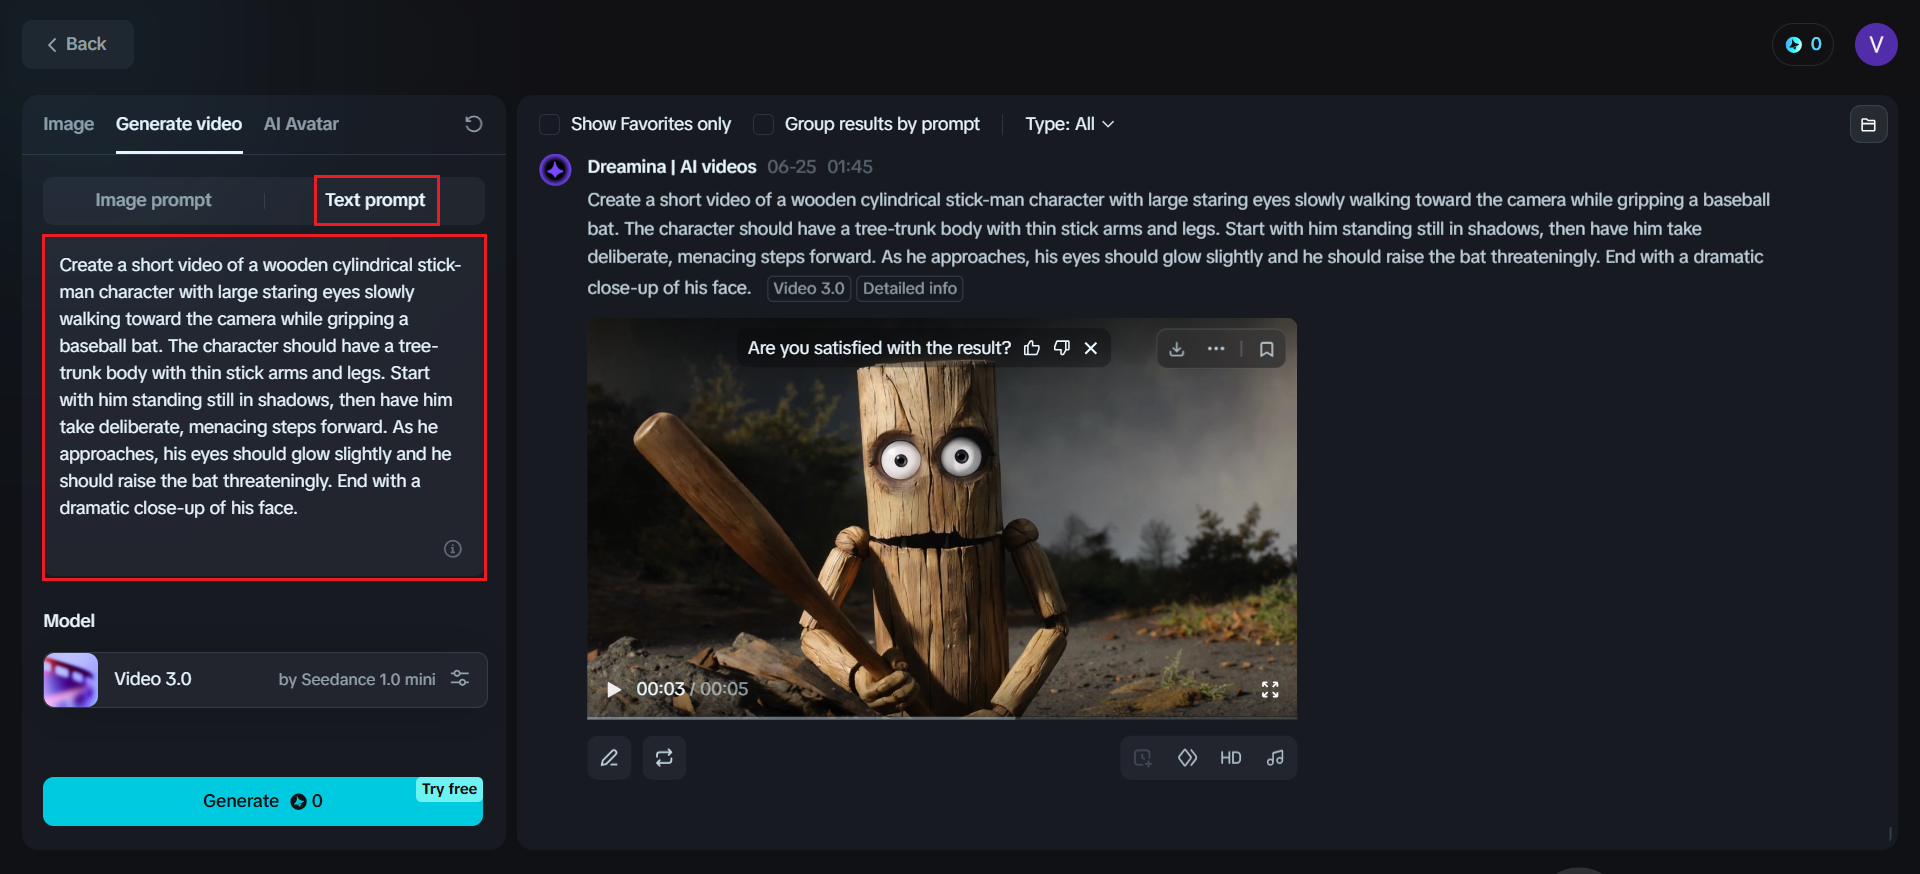Play the generated video
This screenshot has height=874, width=1920.
[x=614, y=689]
